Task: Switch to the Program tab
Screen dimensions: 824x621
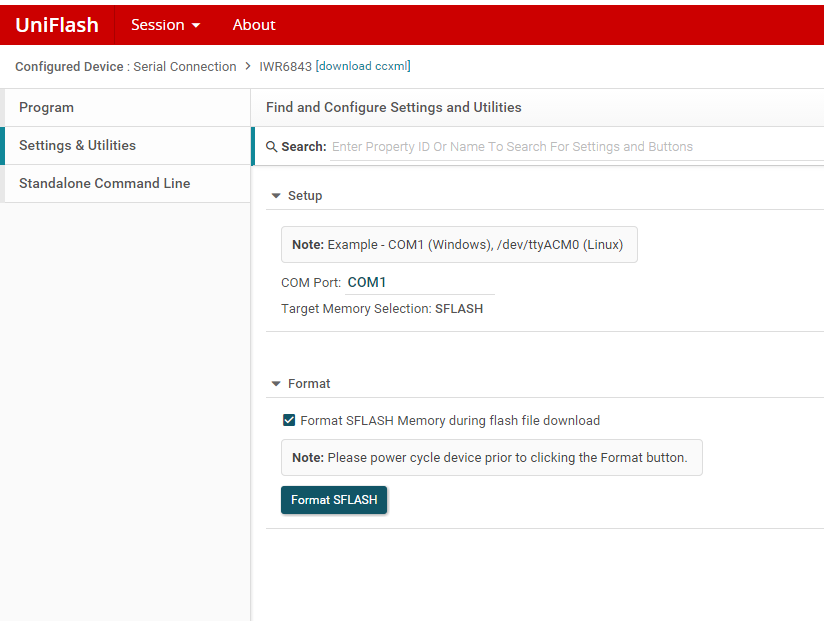Action: (x=128, y=108)
